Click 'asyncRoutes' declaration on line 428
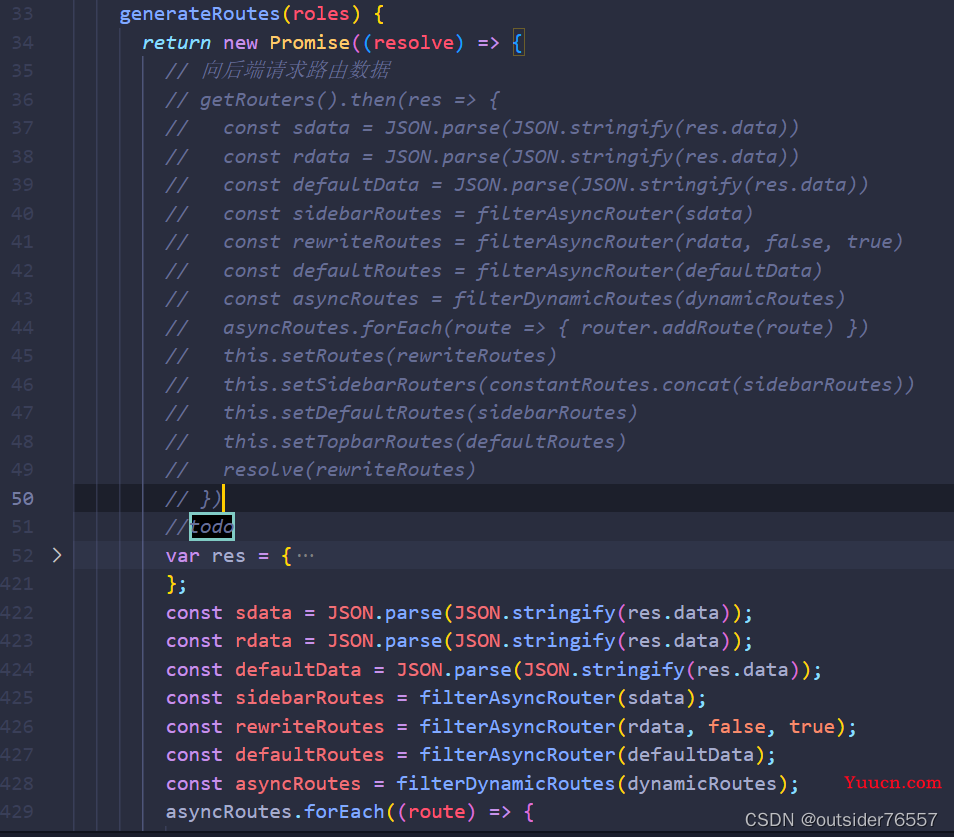 298,783
